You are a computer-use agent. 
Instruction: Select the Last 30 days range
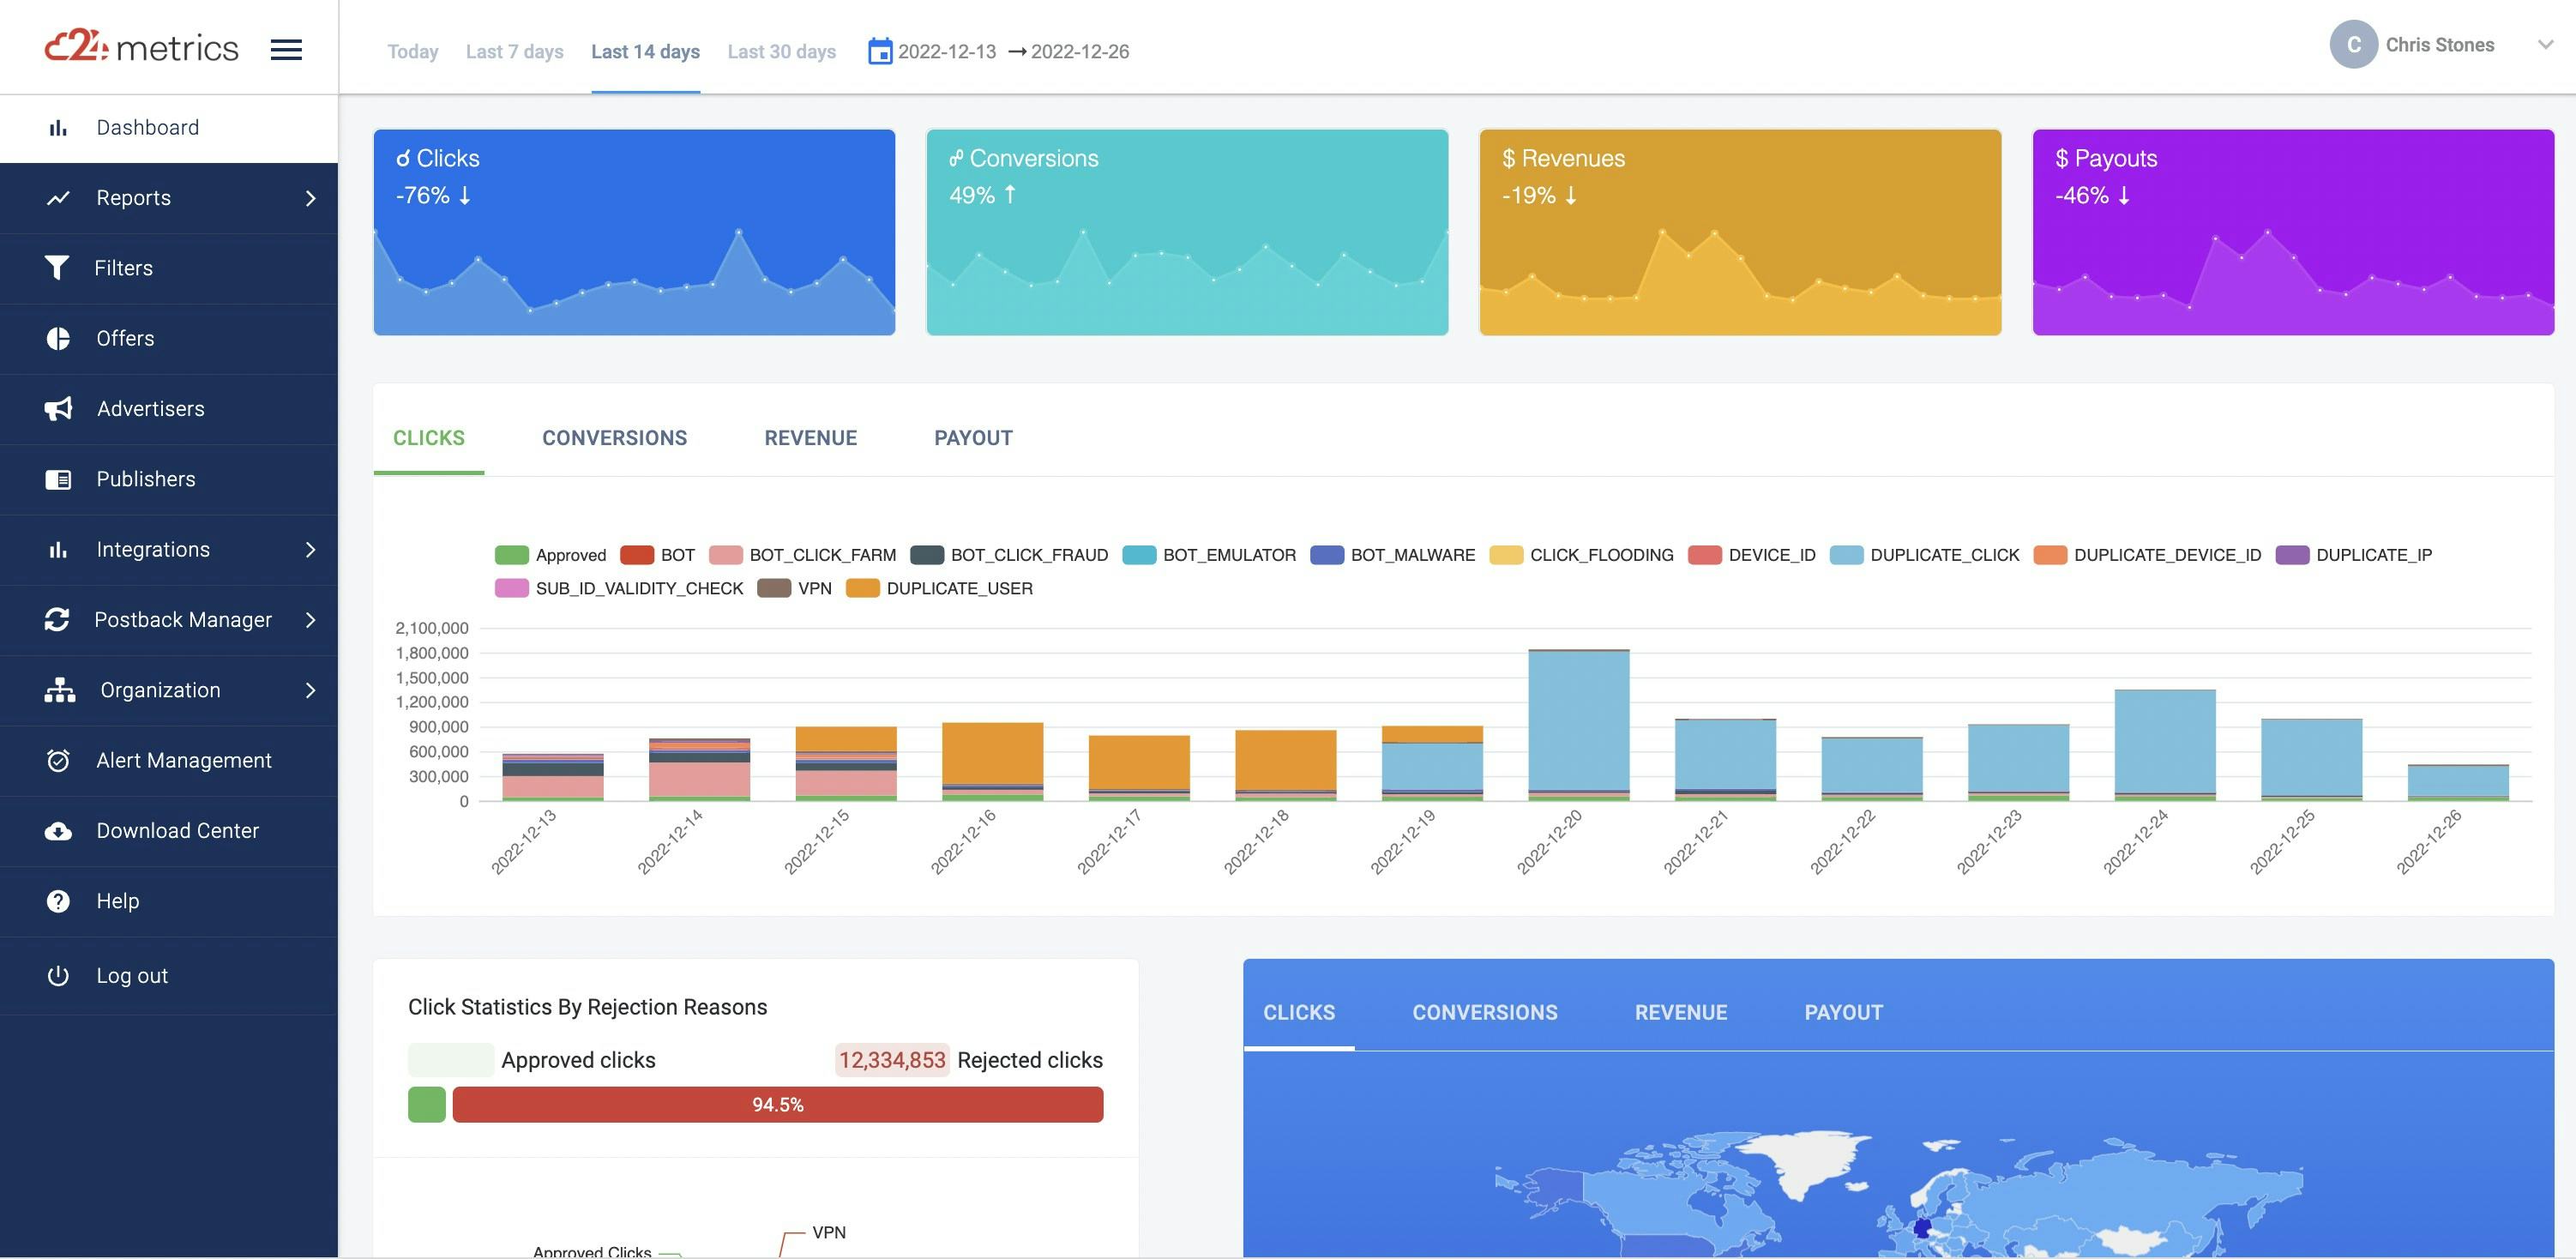781,51
